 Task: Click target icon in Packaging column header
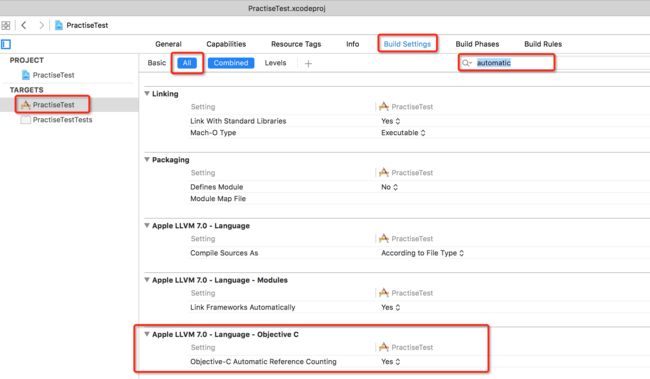384,172
